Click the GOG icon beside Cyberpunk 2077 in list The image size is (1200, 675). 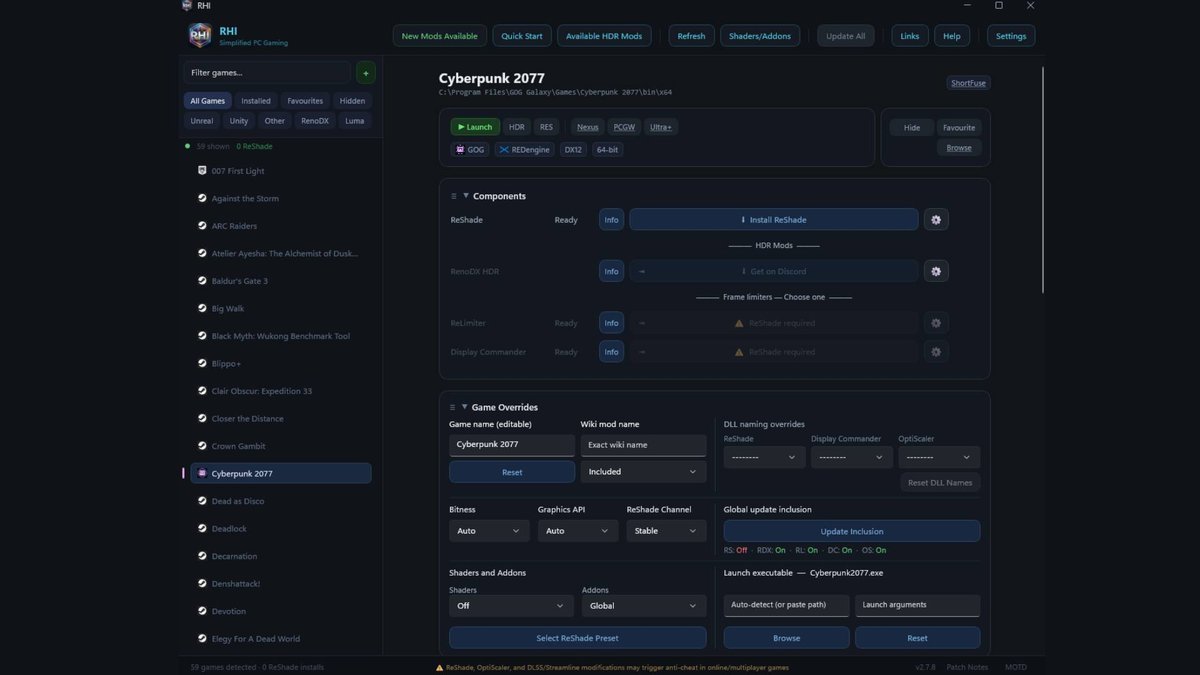click(x=202, y=473)
